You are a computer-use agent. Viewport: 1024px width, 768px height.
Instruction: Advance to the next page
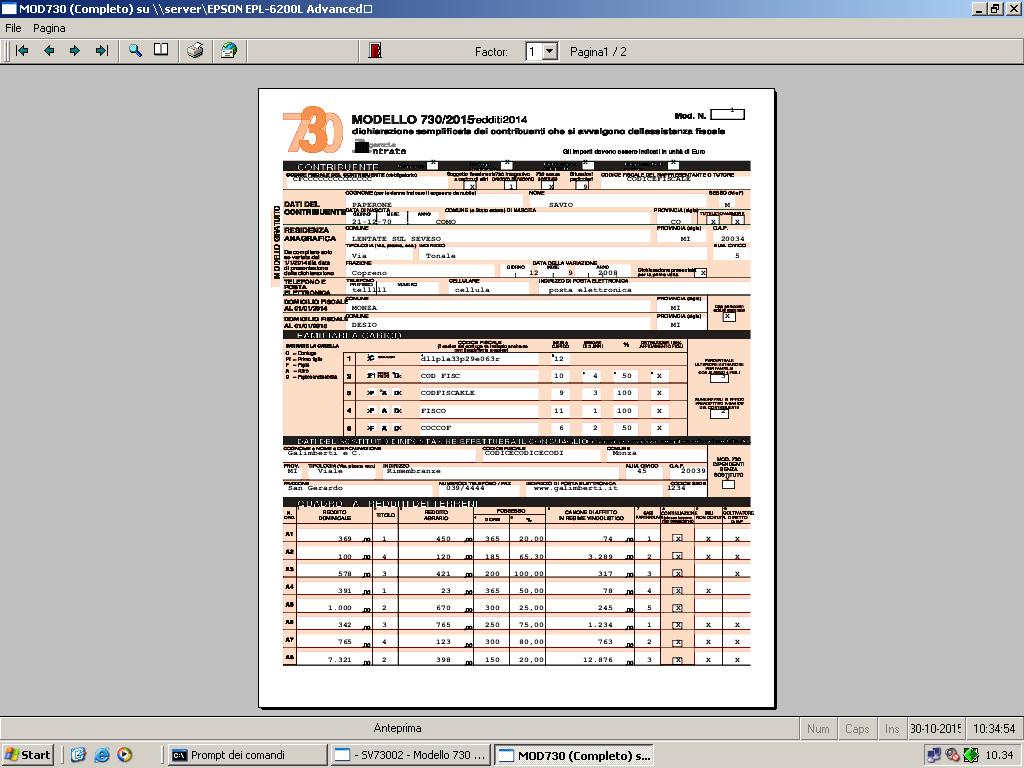pos(75,51)
